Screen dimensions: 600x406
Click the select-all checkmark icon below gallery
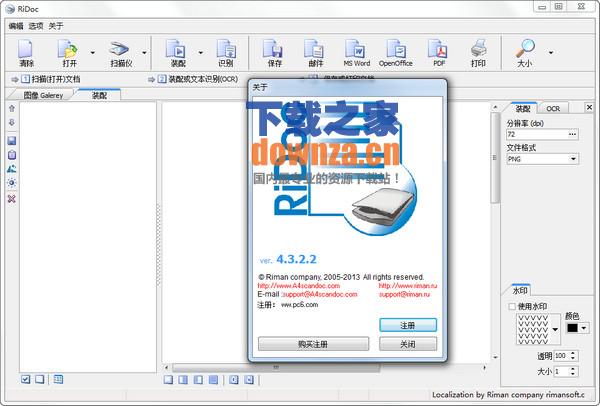point(26,379)
